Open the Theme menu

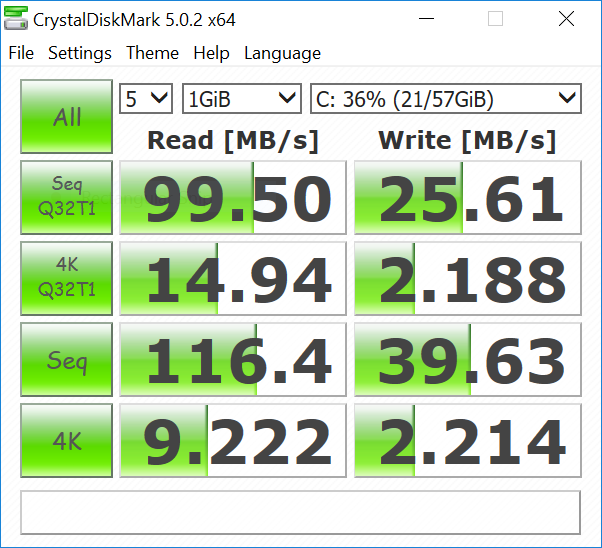point(153,53)
